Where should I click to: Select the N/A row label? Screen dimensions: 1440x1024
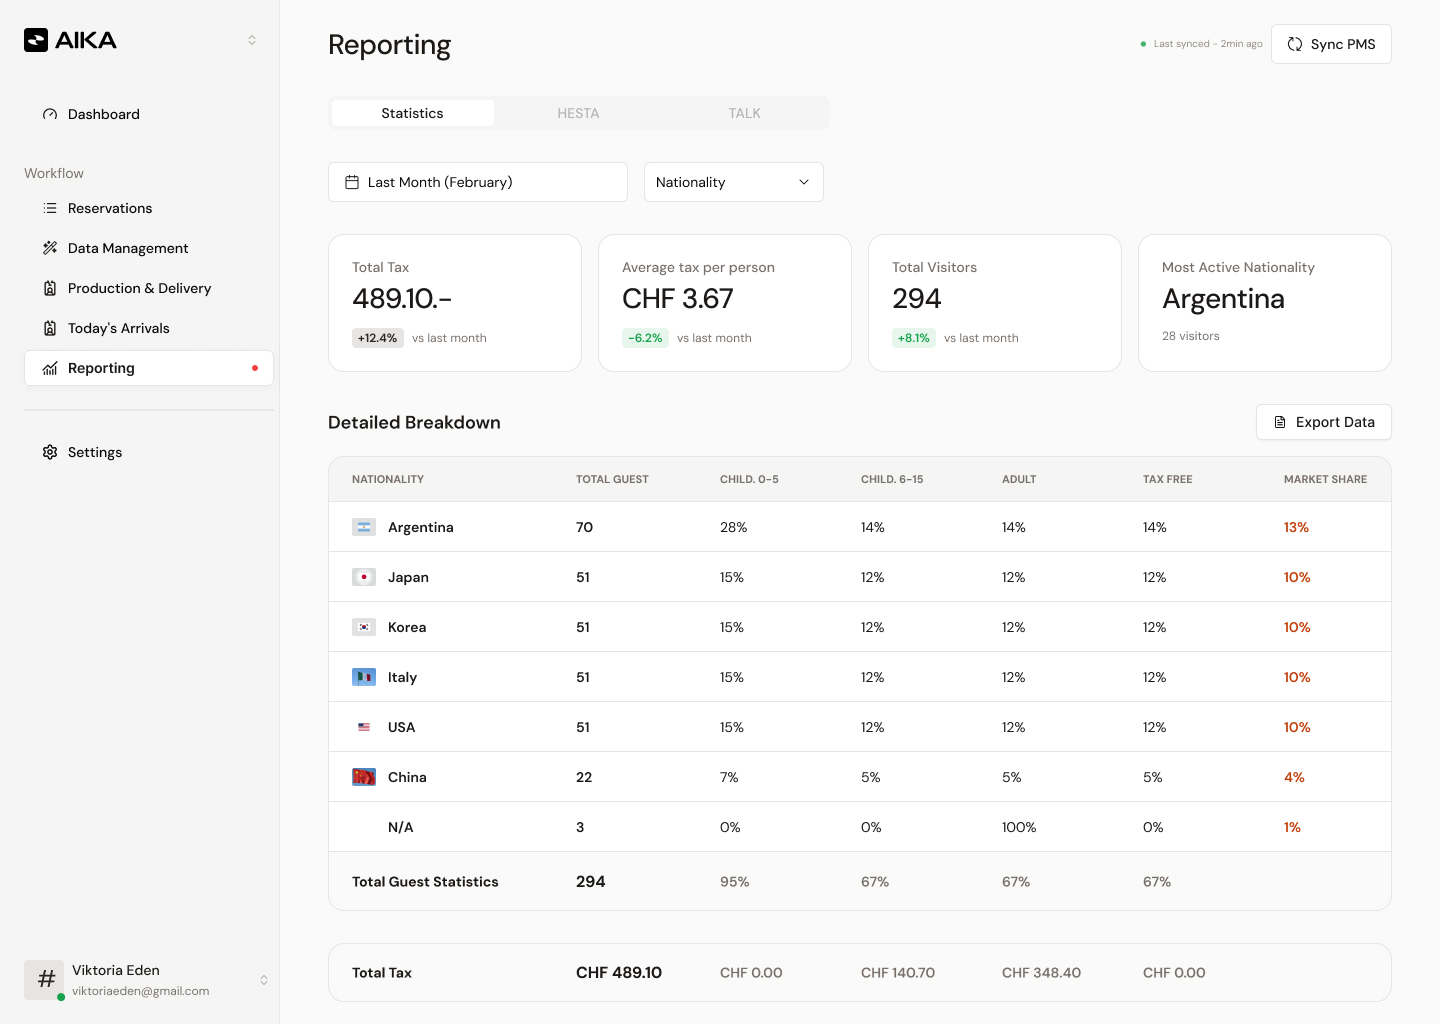[x=400, y=827]
